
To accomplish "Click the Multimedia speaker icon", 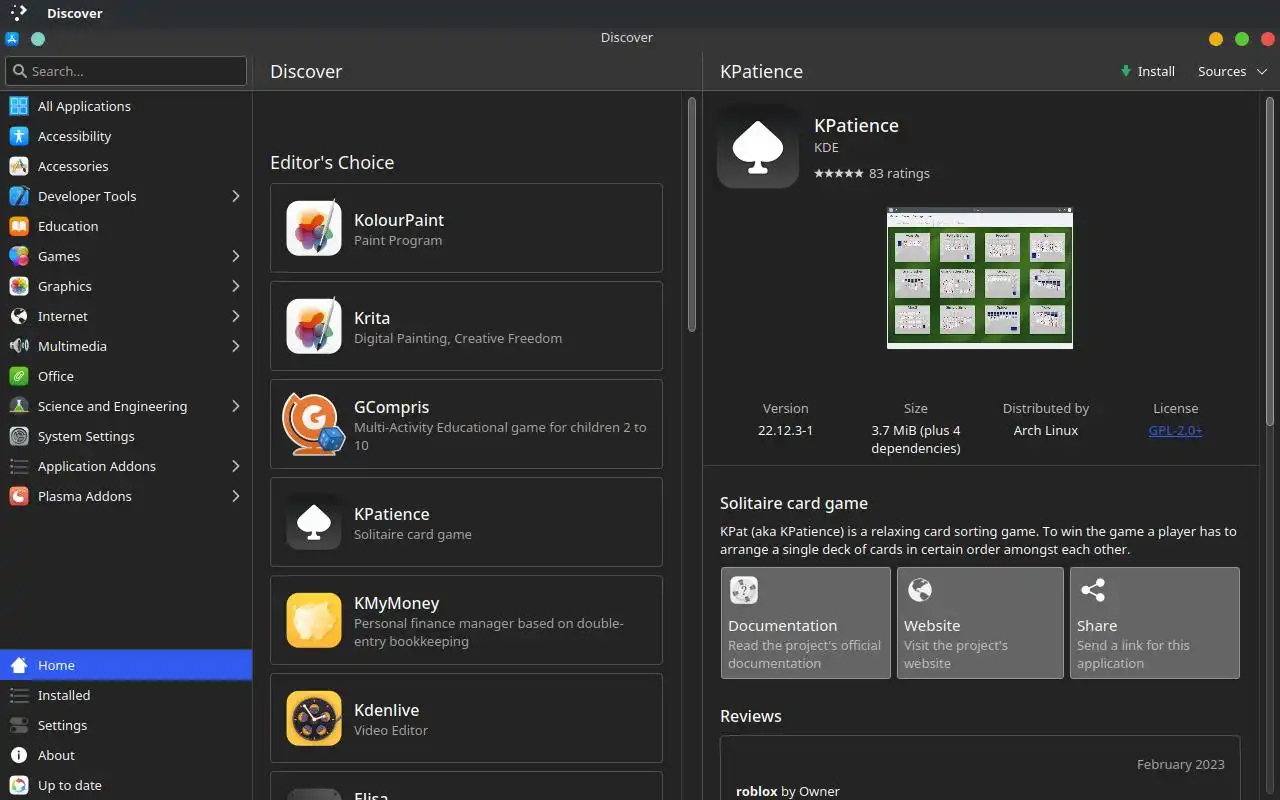I will tap(19, 346).
